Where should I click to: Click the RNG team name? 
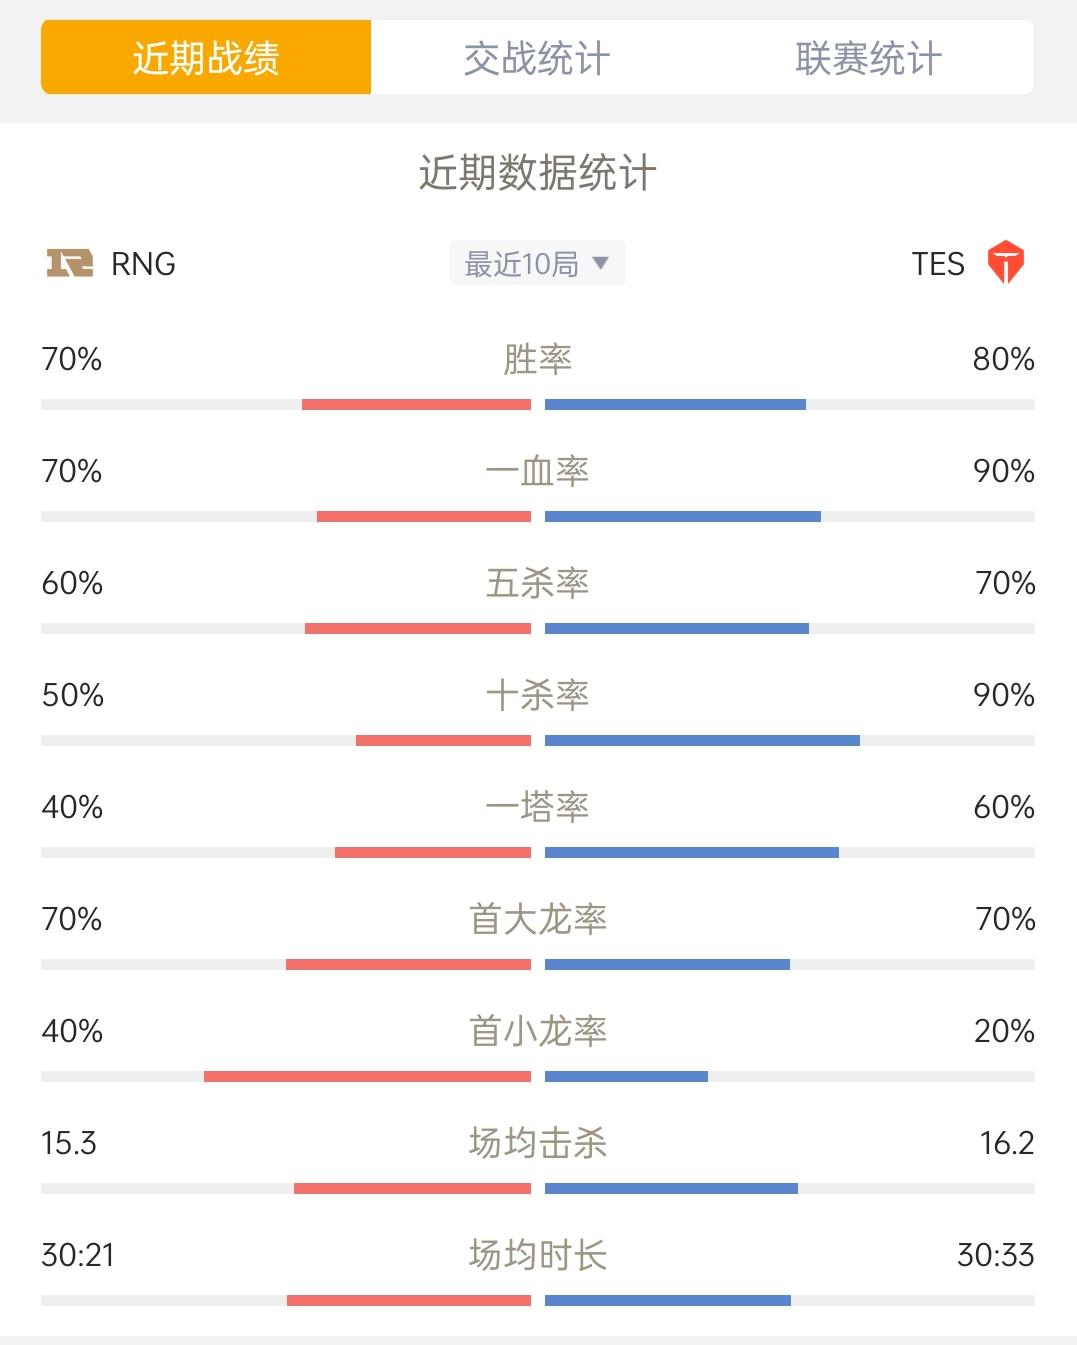pyautogui.click(x=143, y=264)
